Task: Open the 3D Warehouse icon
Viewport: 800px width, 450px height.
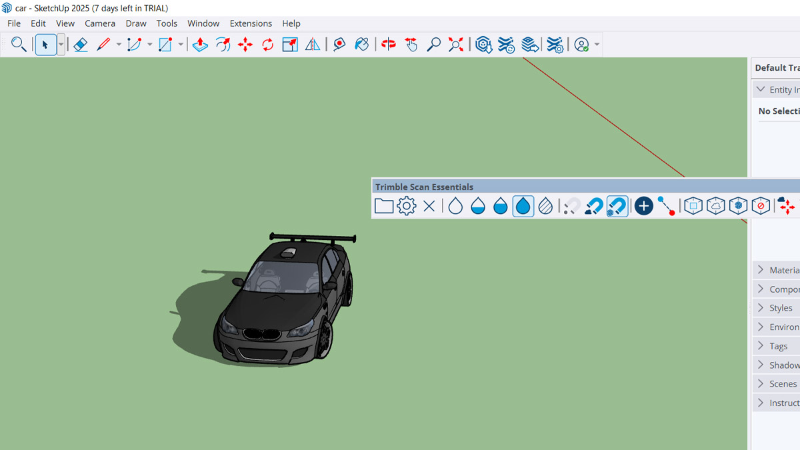Action: coord(484,45)
